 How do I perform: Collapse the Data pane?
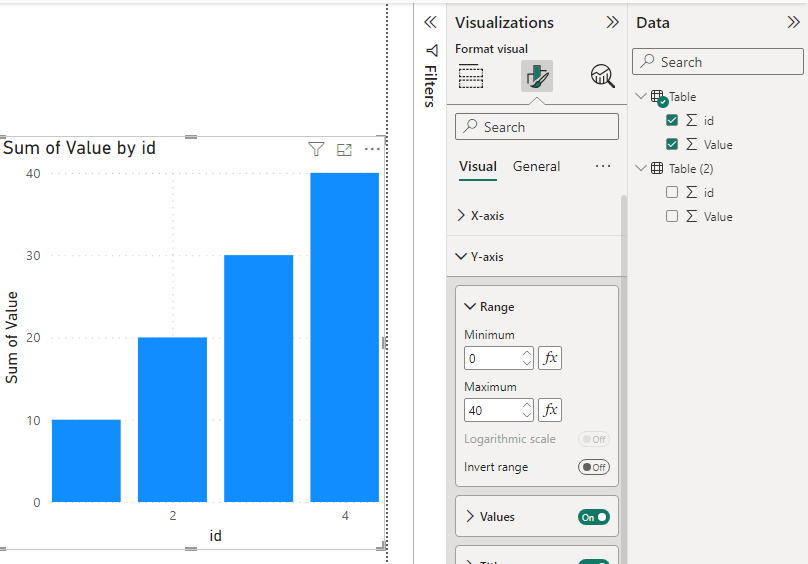[x=794, y=22]
